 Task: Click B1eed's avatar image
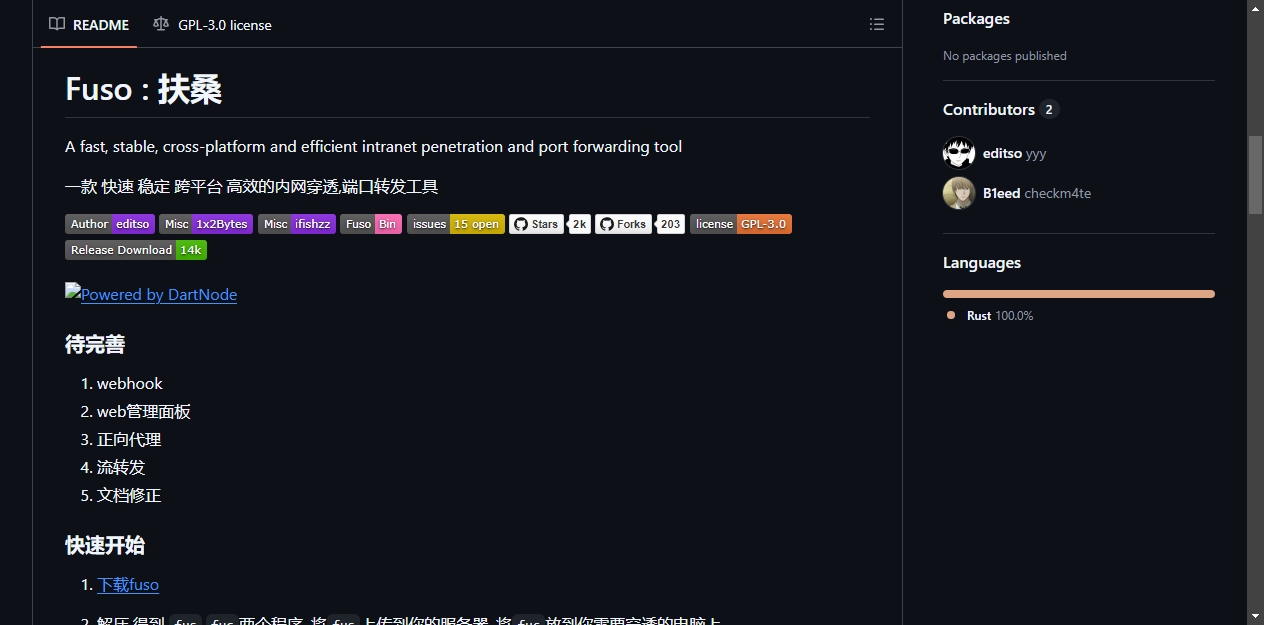(959, 193)
